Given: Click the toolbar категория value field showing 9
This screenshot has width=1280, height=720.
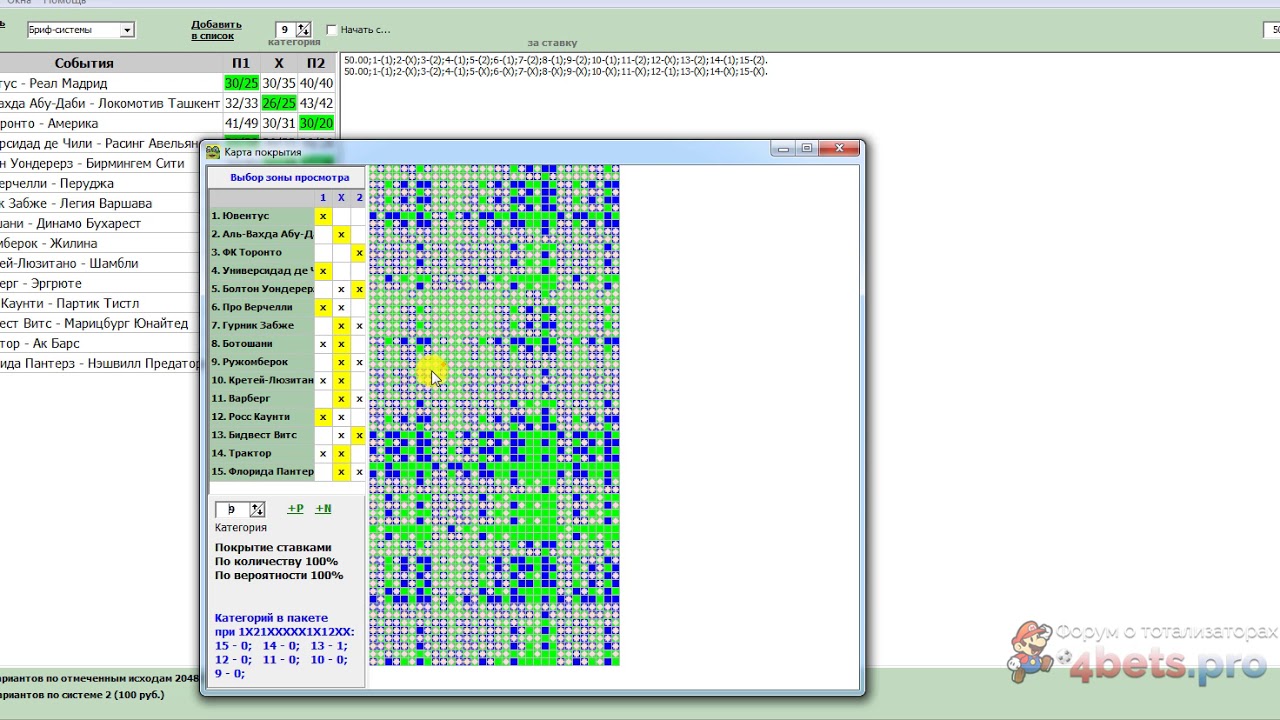Looking at the screenshot, I should [x=285, y=30].
